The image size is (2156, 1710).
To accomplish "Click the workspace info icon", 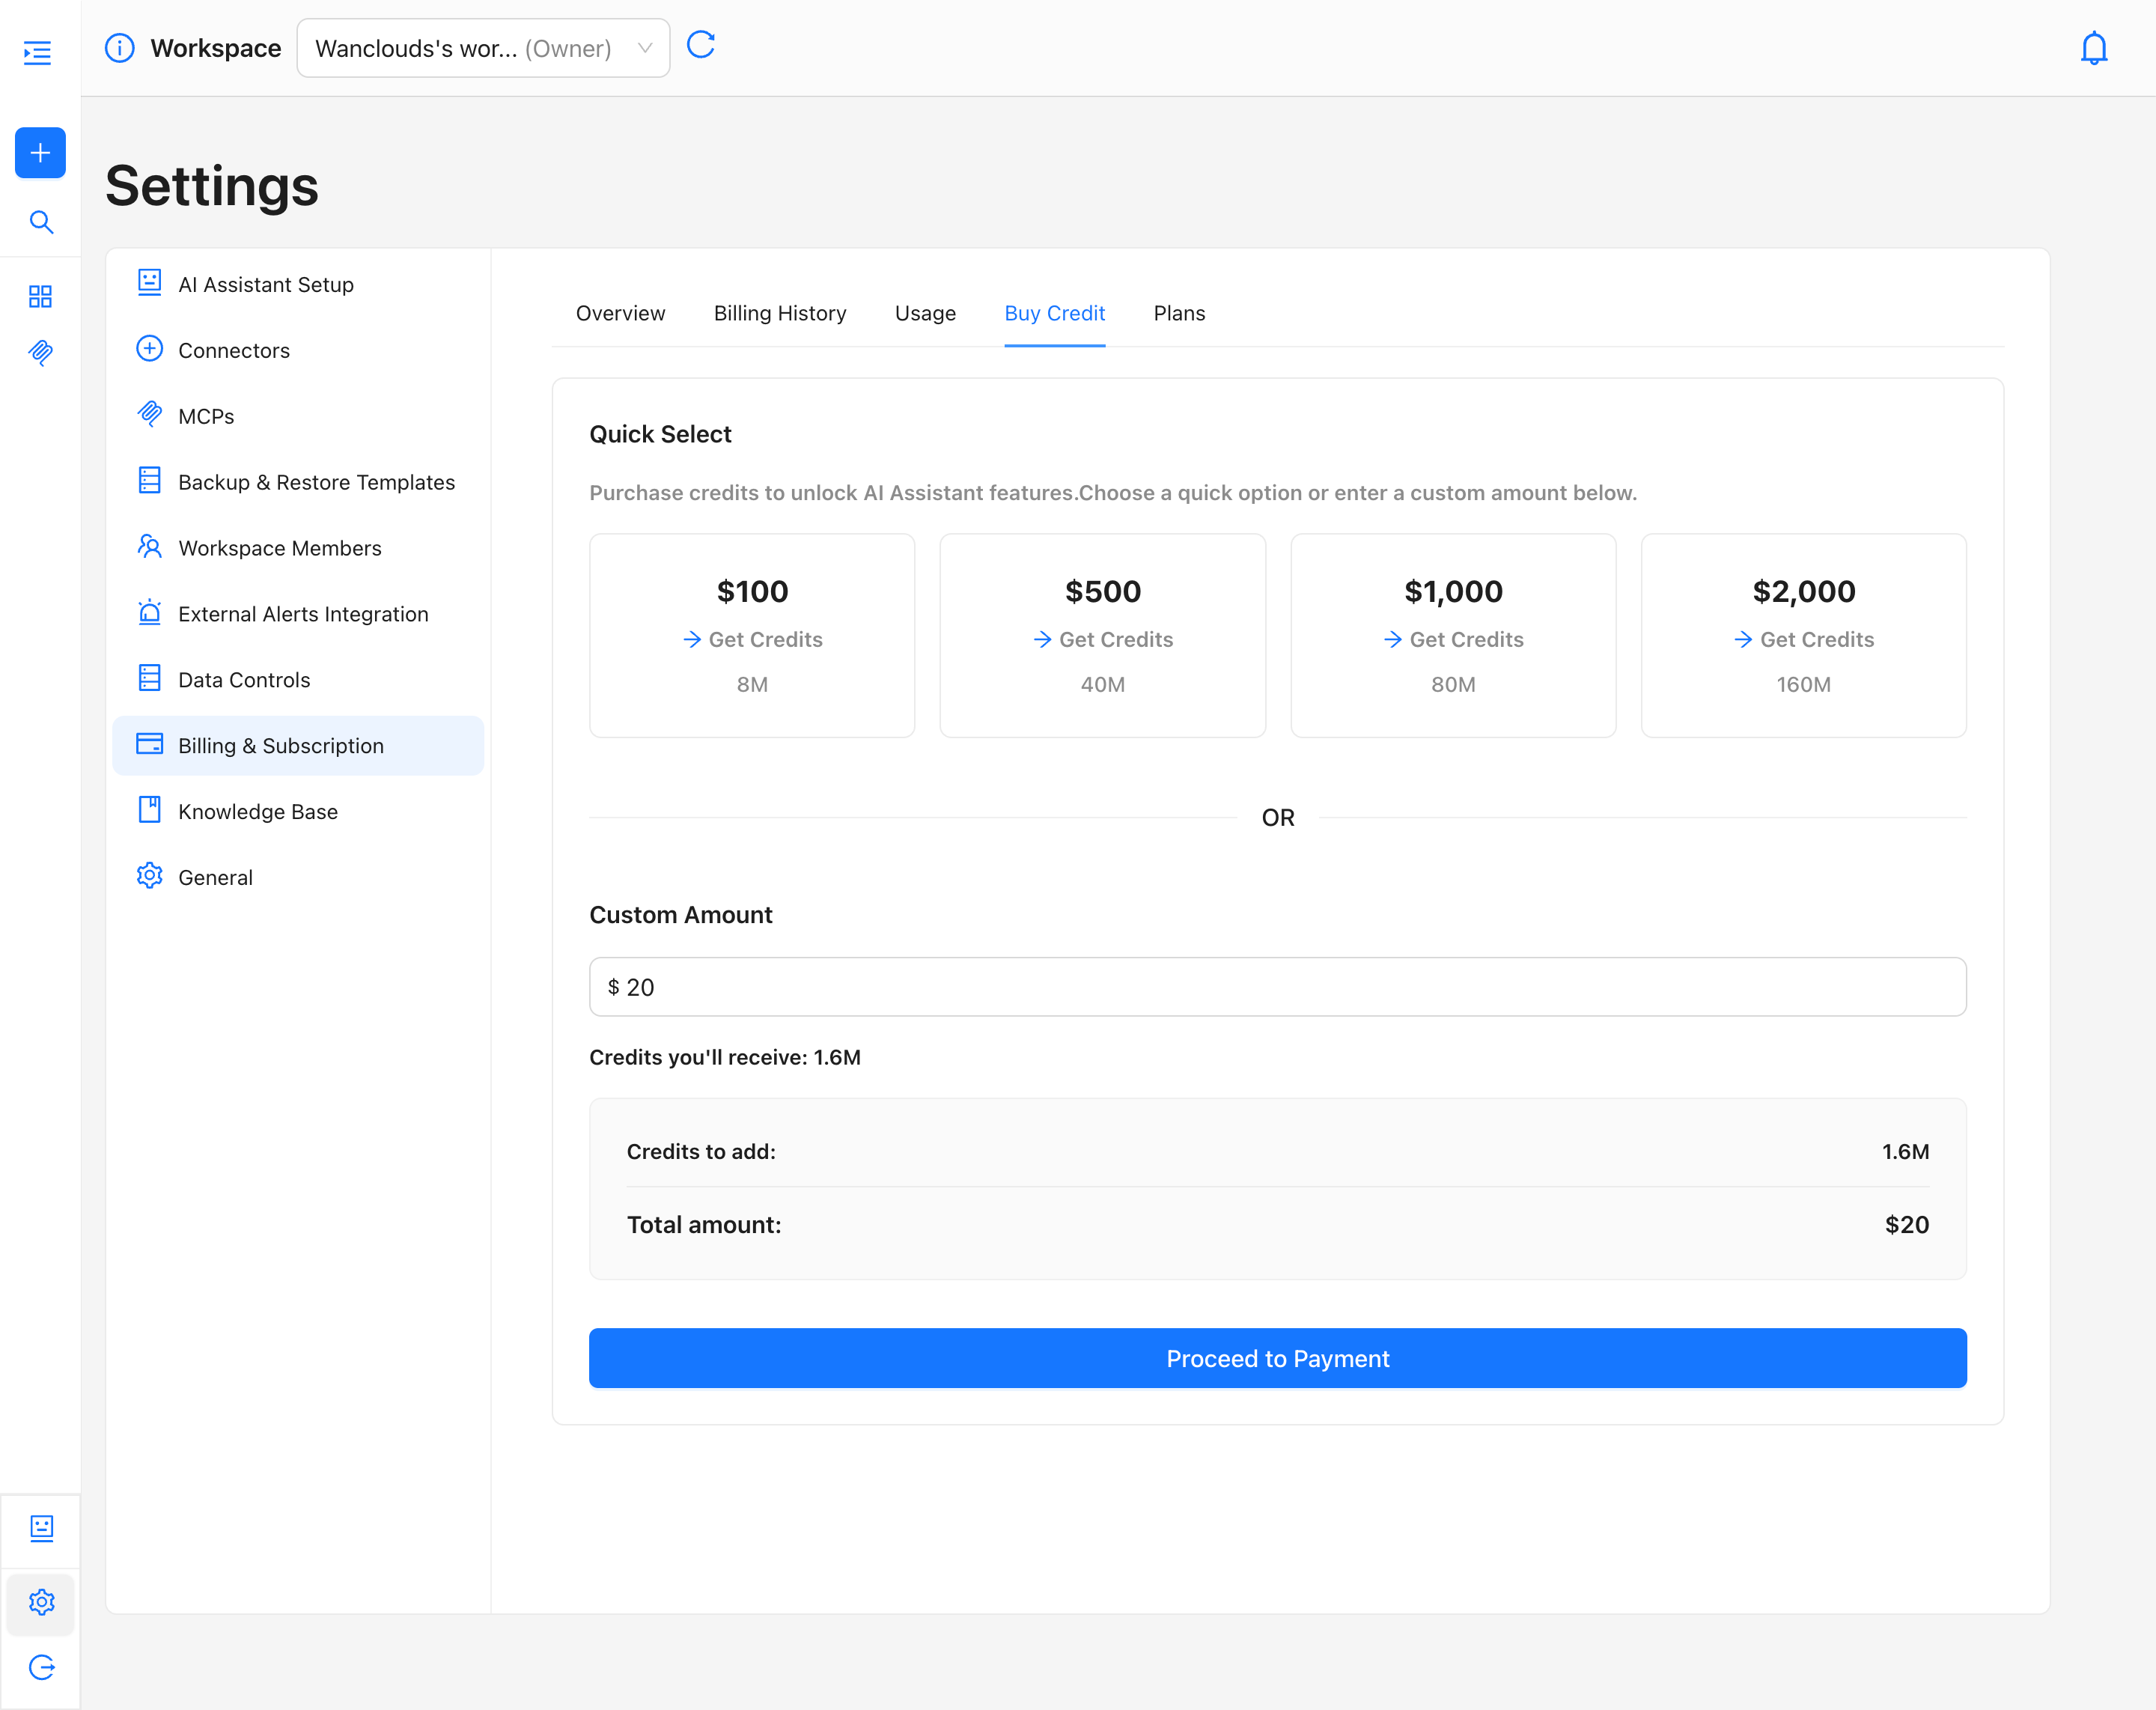I will [120, 48].
